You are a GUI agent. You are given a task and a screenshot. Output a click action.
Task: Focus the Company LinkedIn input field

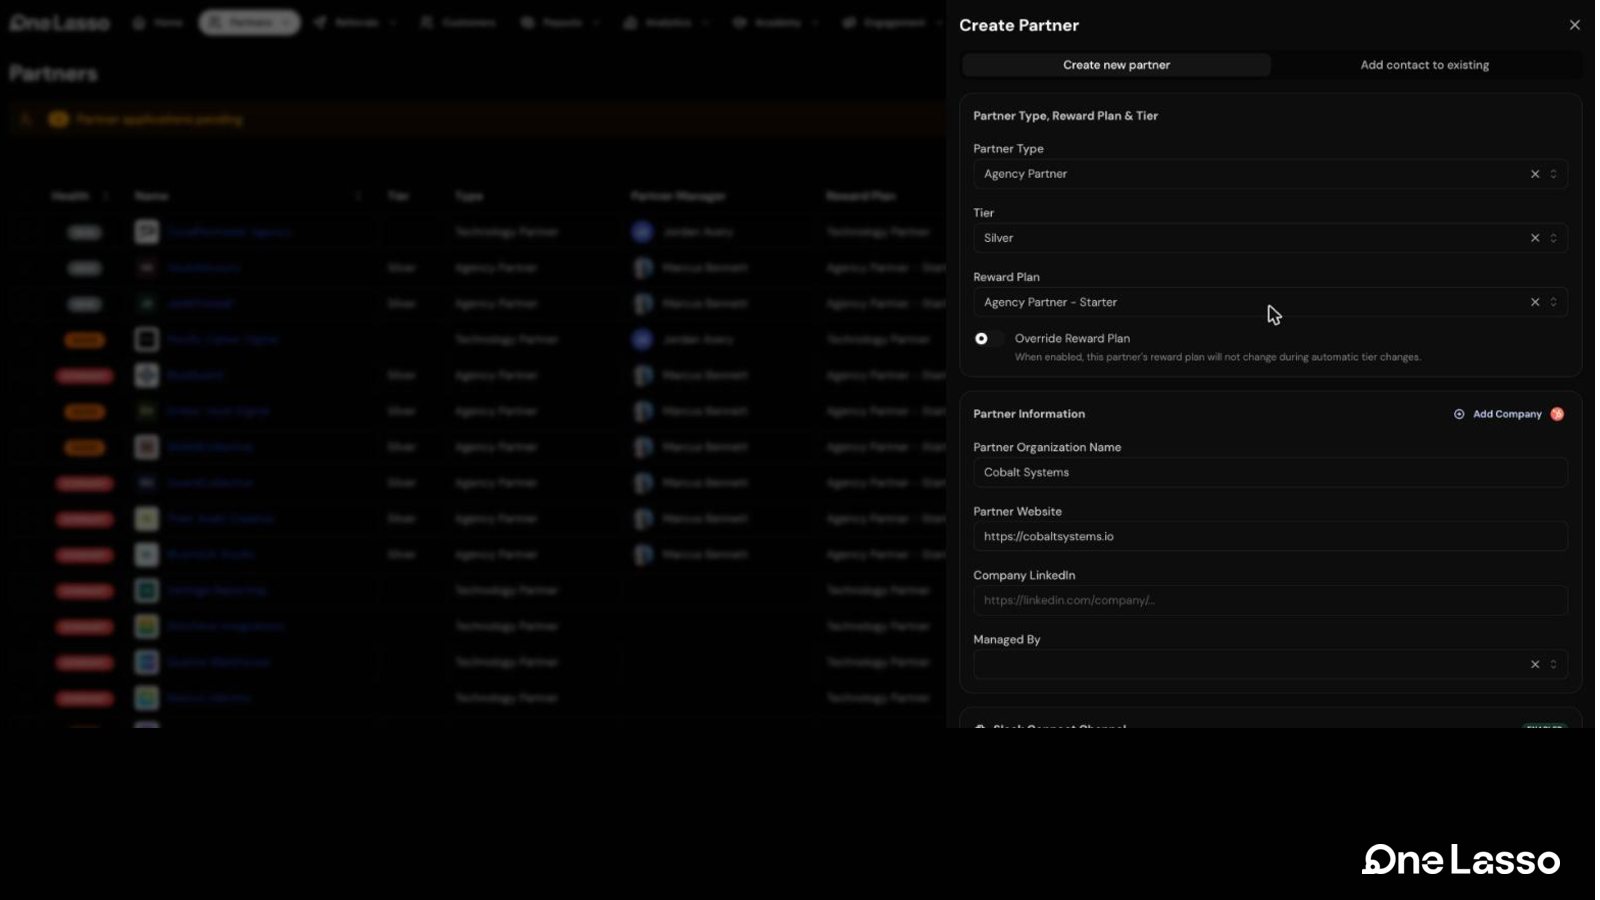(1270, 600)
